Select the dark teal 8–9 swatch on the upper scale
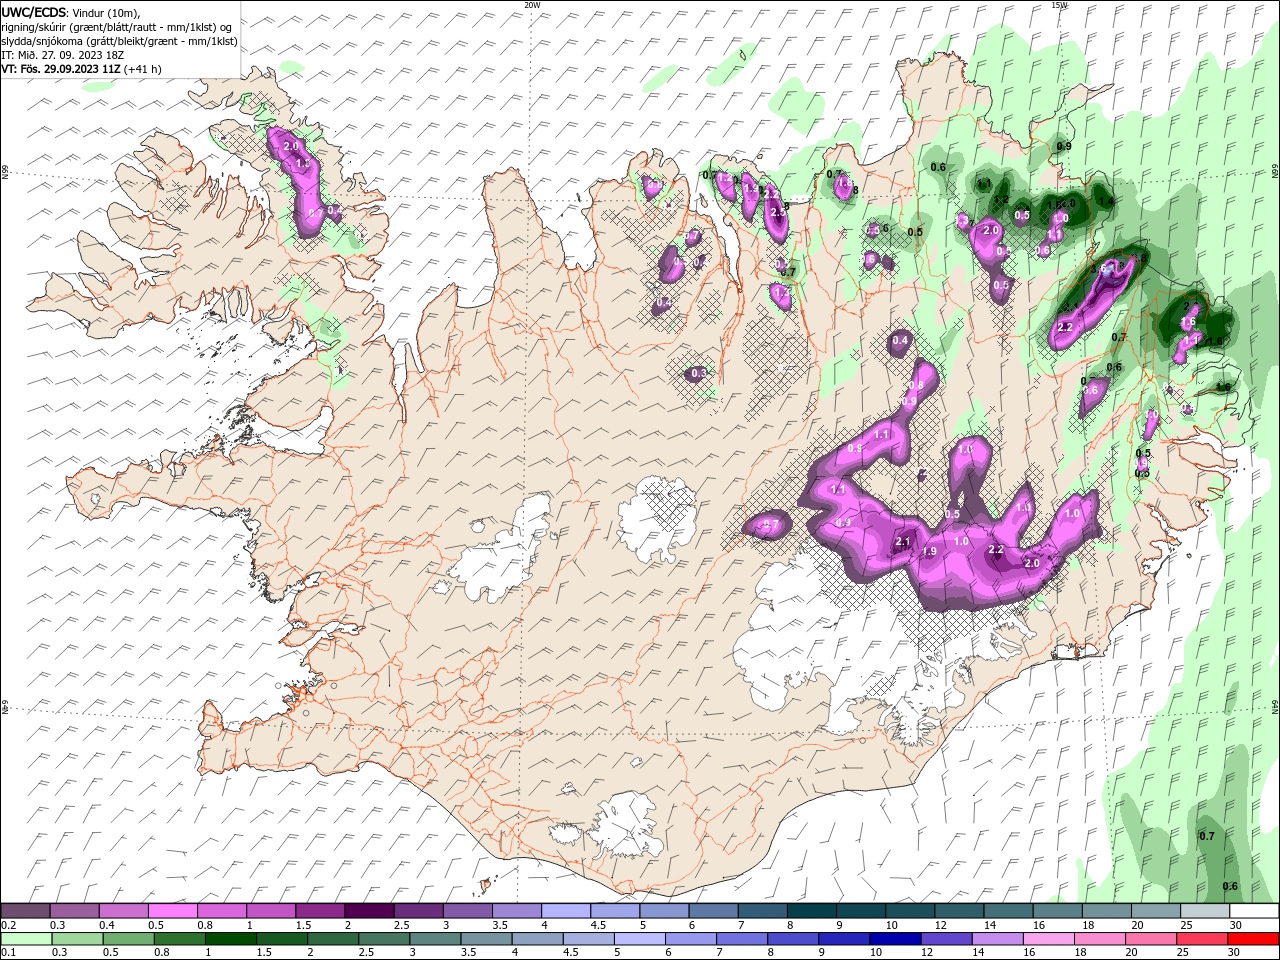This screenshot has height=960, width=1280. coord(812,911)
